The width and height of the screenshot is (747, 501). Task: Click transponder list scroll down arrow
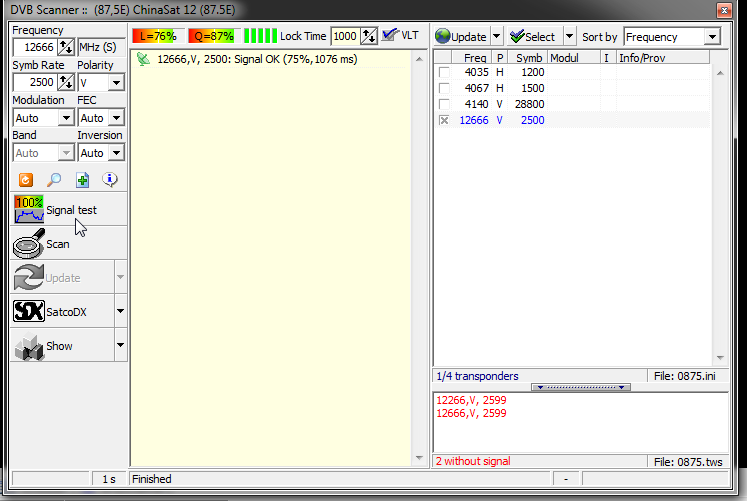(x=720, y=358)
